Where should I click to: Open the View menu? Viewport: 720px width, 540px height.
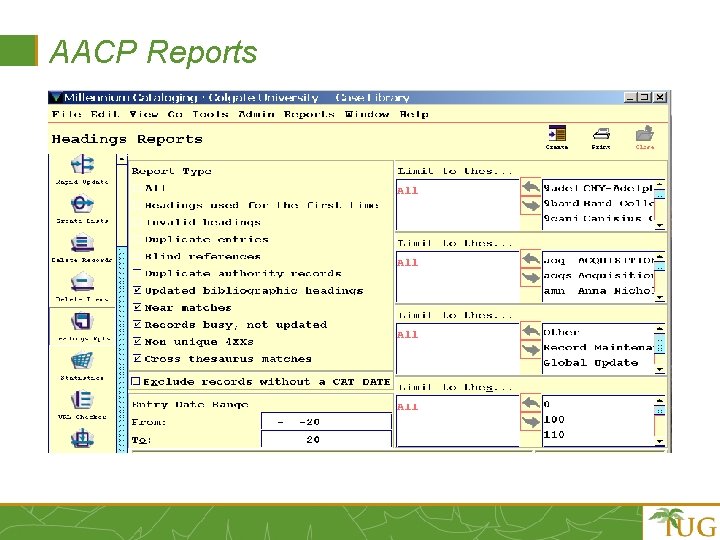click(144, 114)
